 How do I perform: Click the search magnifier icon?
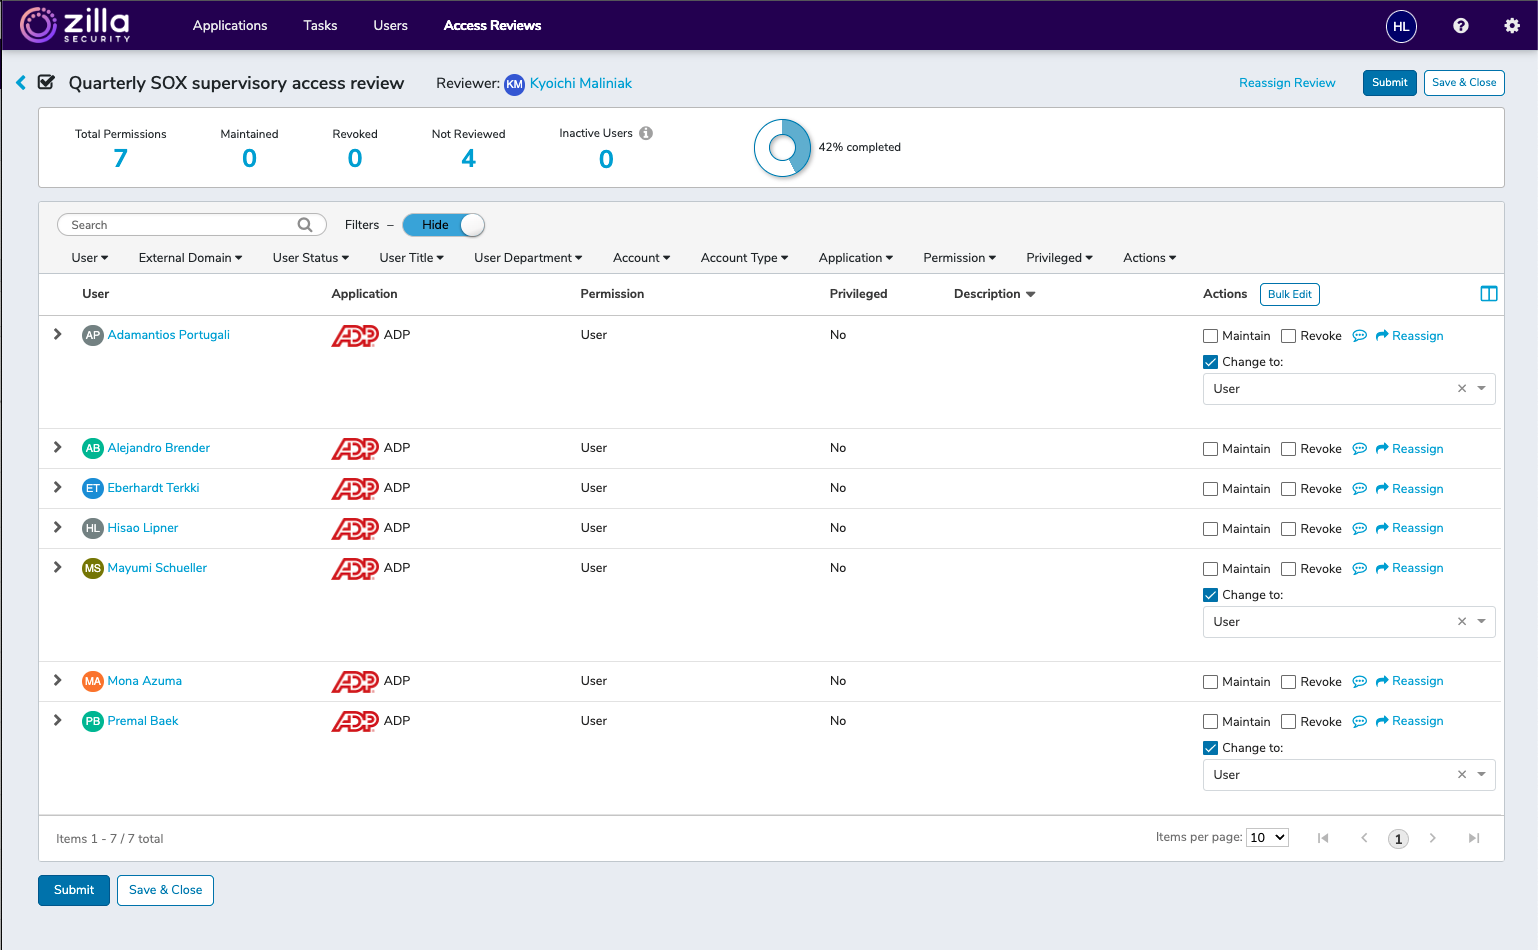pyautogui.click(x=304, y=224)
